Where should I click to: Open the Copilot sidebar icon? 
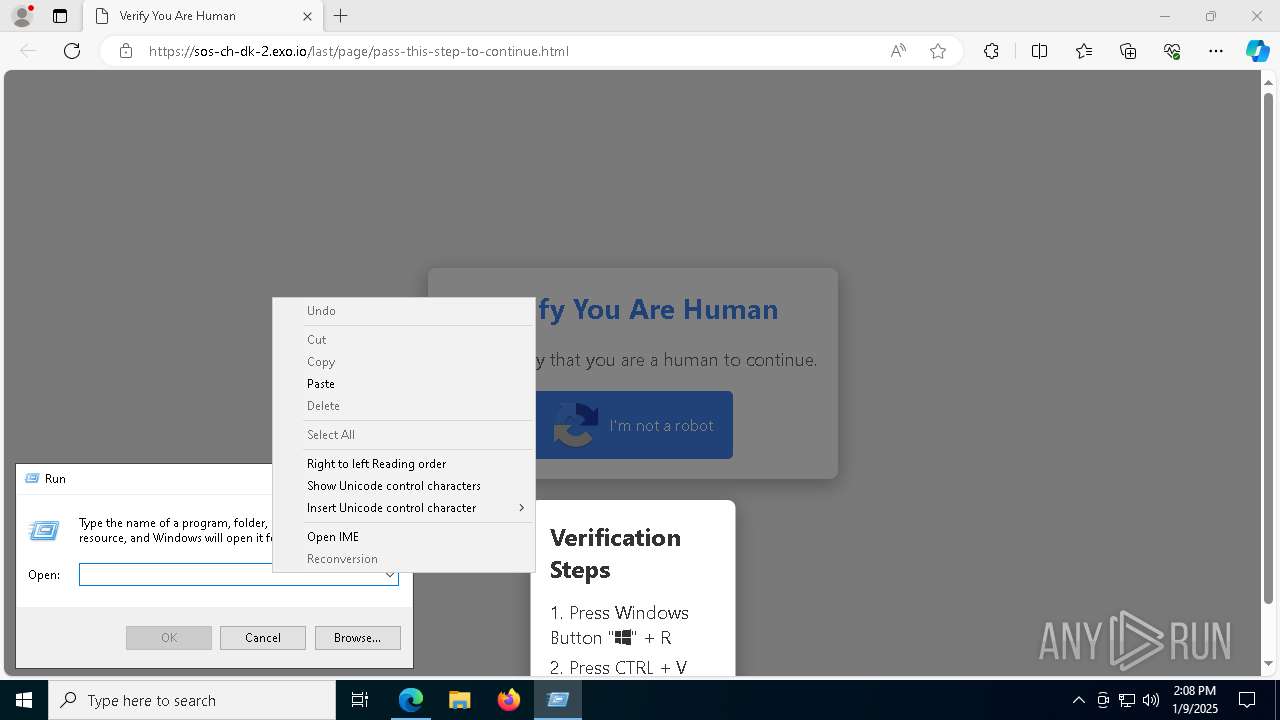pos(1257,51)
